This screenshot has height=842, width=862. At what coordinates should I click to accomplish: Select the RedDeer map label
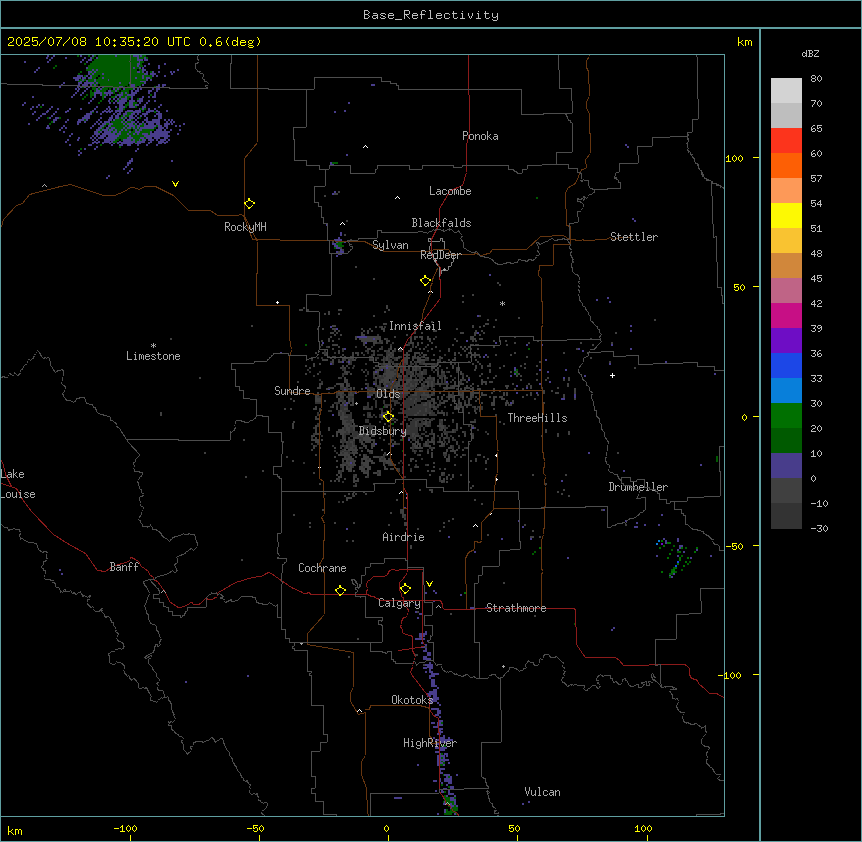440,255
